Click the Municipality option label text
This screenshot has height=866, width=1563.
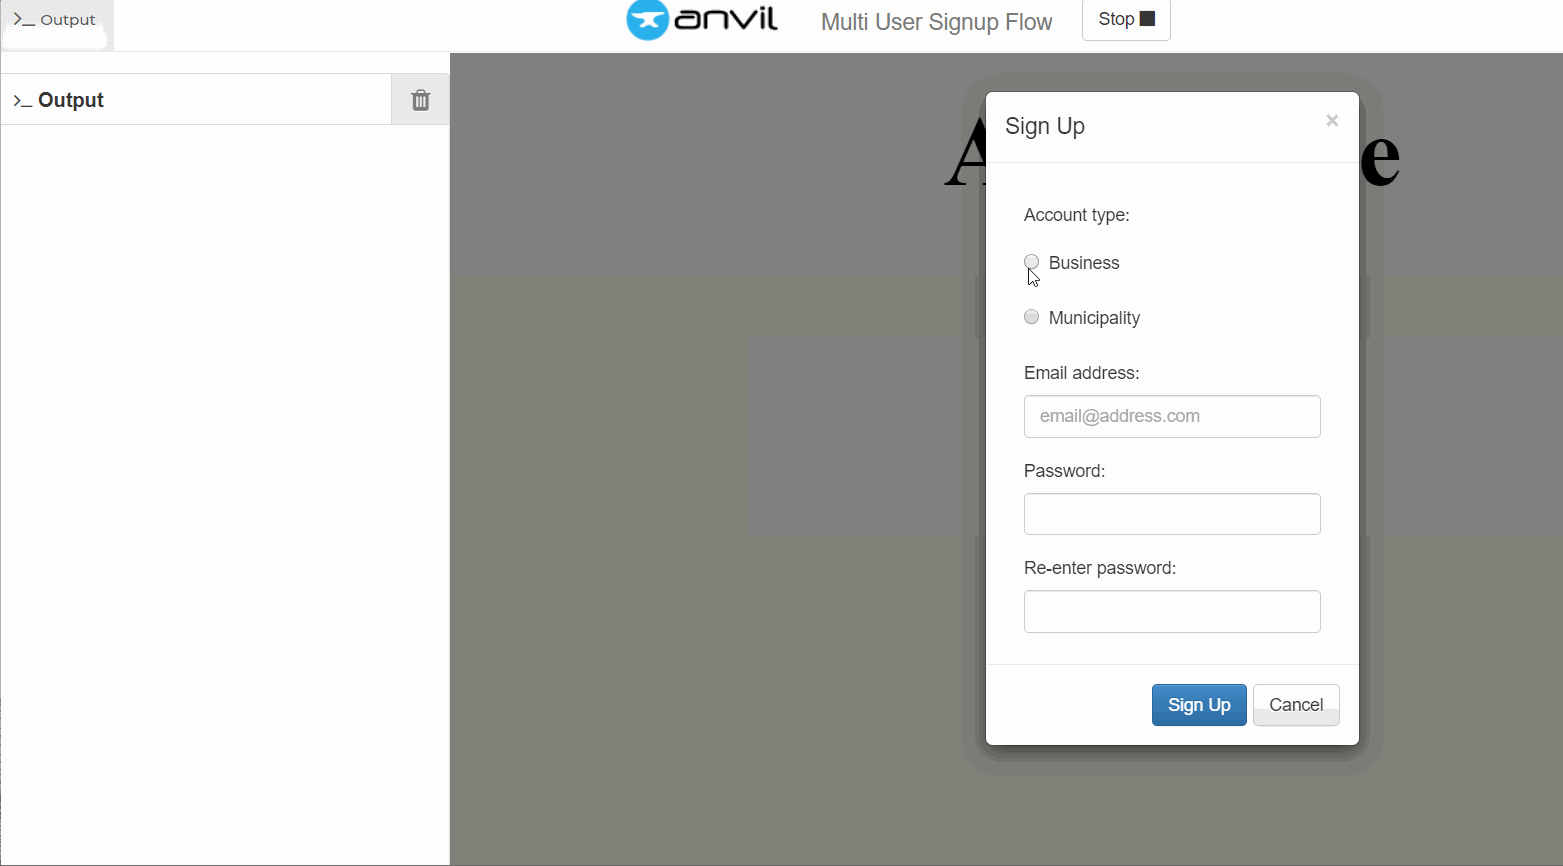click(x=1094, y=318)
